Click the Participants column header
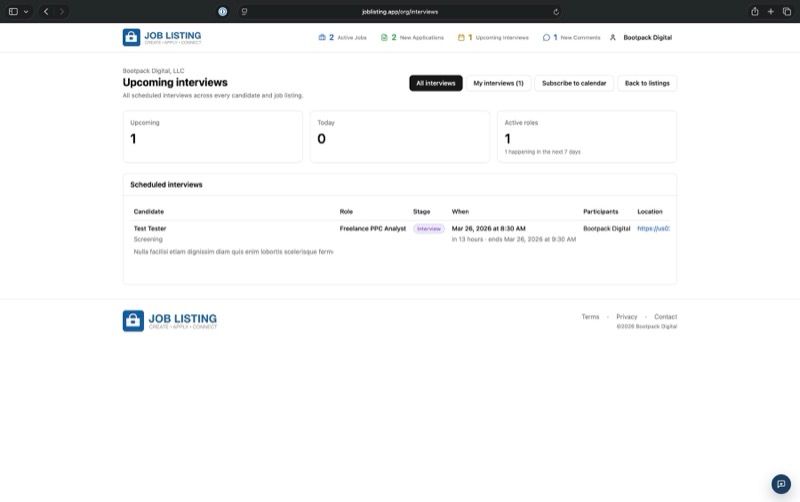This screenshot has width=800, height=502. point(601,211)
